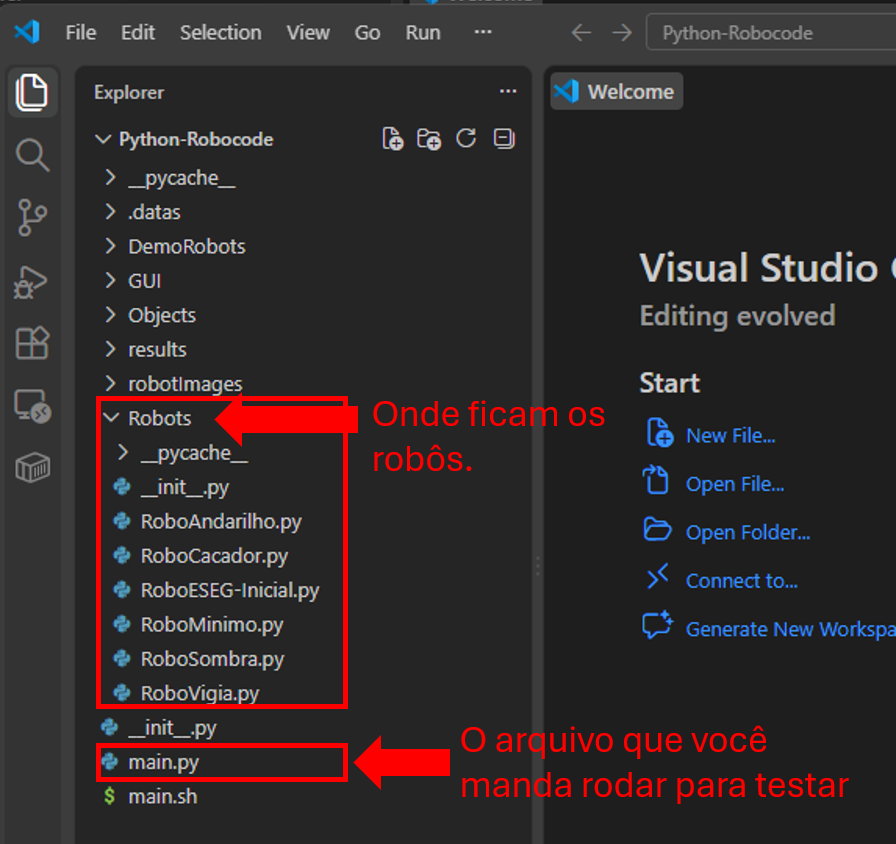Click the Open File... link
This screenshot has height=844, width=896.
735,485
